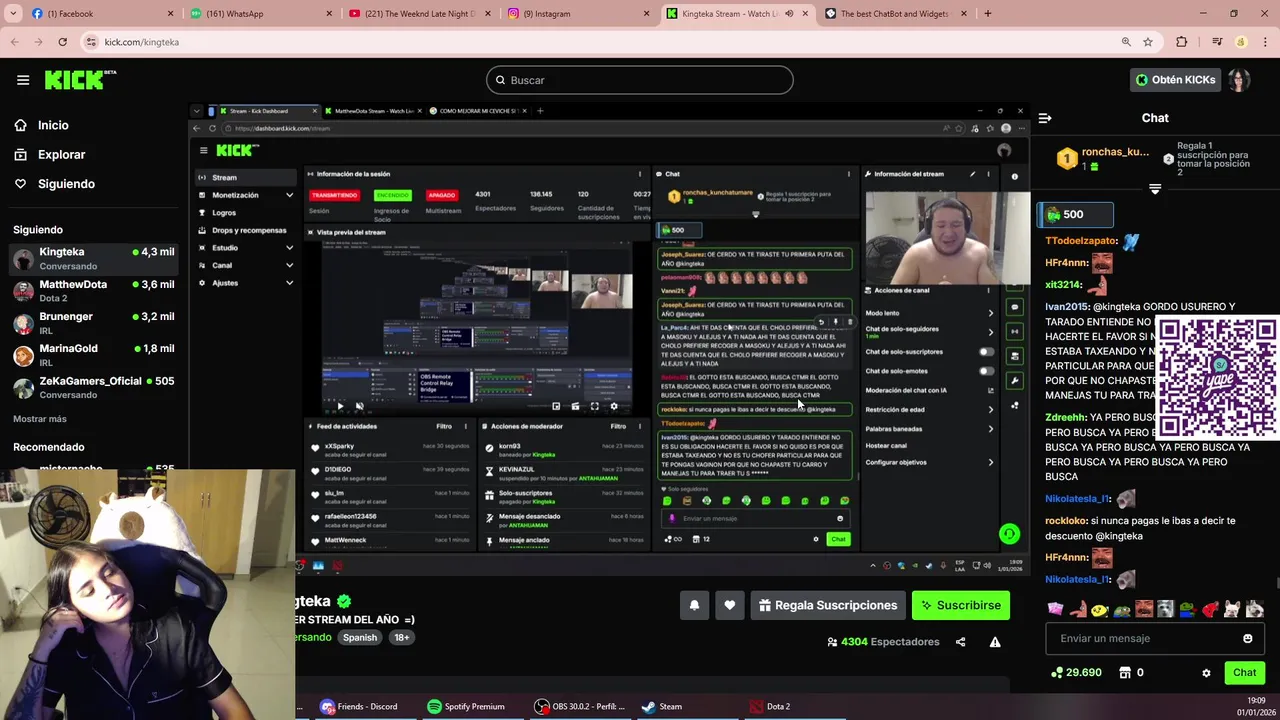Open Palabras baneadas in streamed dashboard
Image resolution: width=1280 pixels, height=720 pixels.
(930, 429)
